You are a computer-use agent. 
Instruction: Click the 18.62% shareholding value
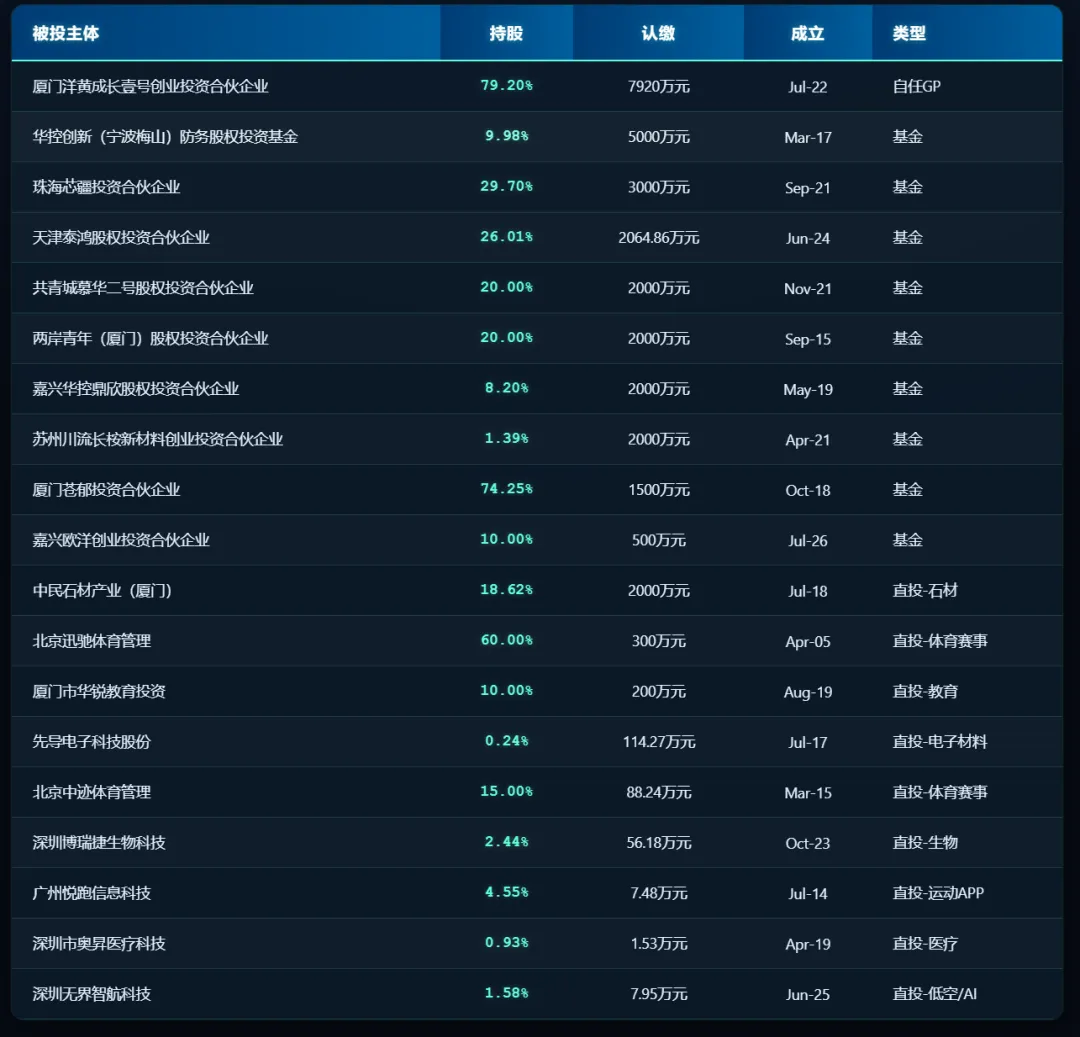coord(507,589)
